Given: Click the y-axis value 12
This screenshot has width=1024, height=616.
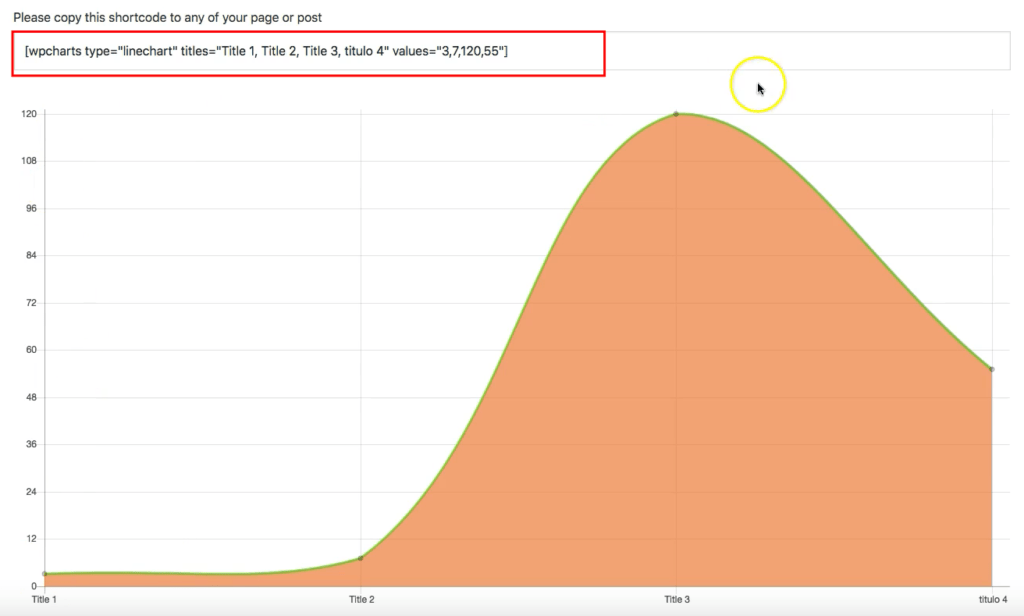Looking at the screenshot, I should [31, 539].
